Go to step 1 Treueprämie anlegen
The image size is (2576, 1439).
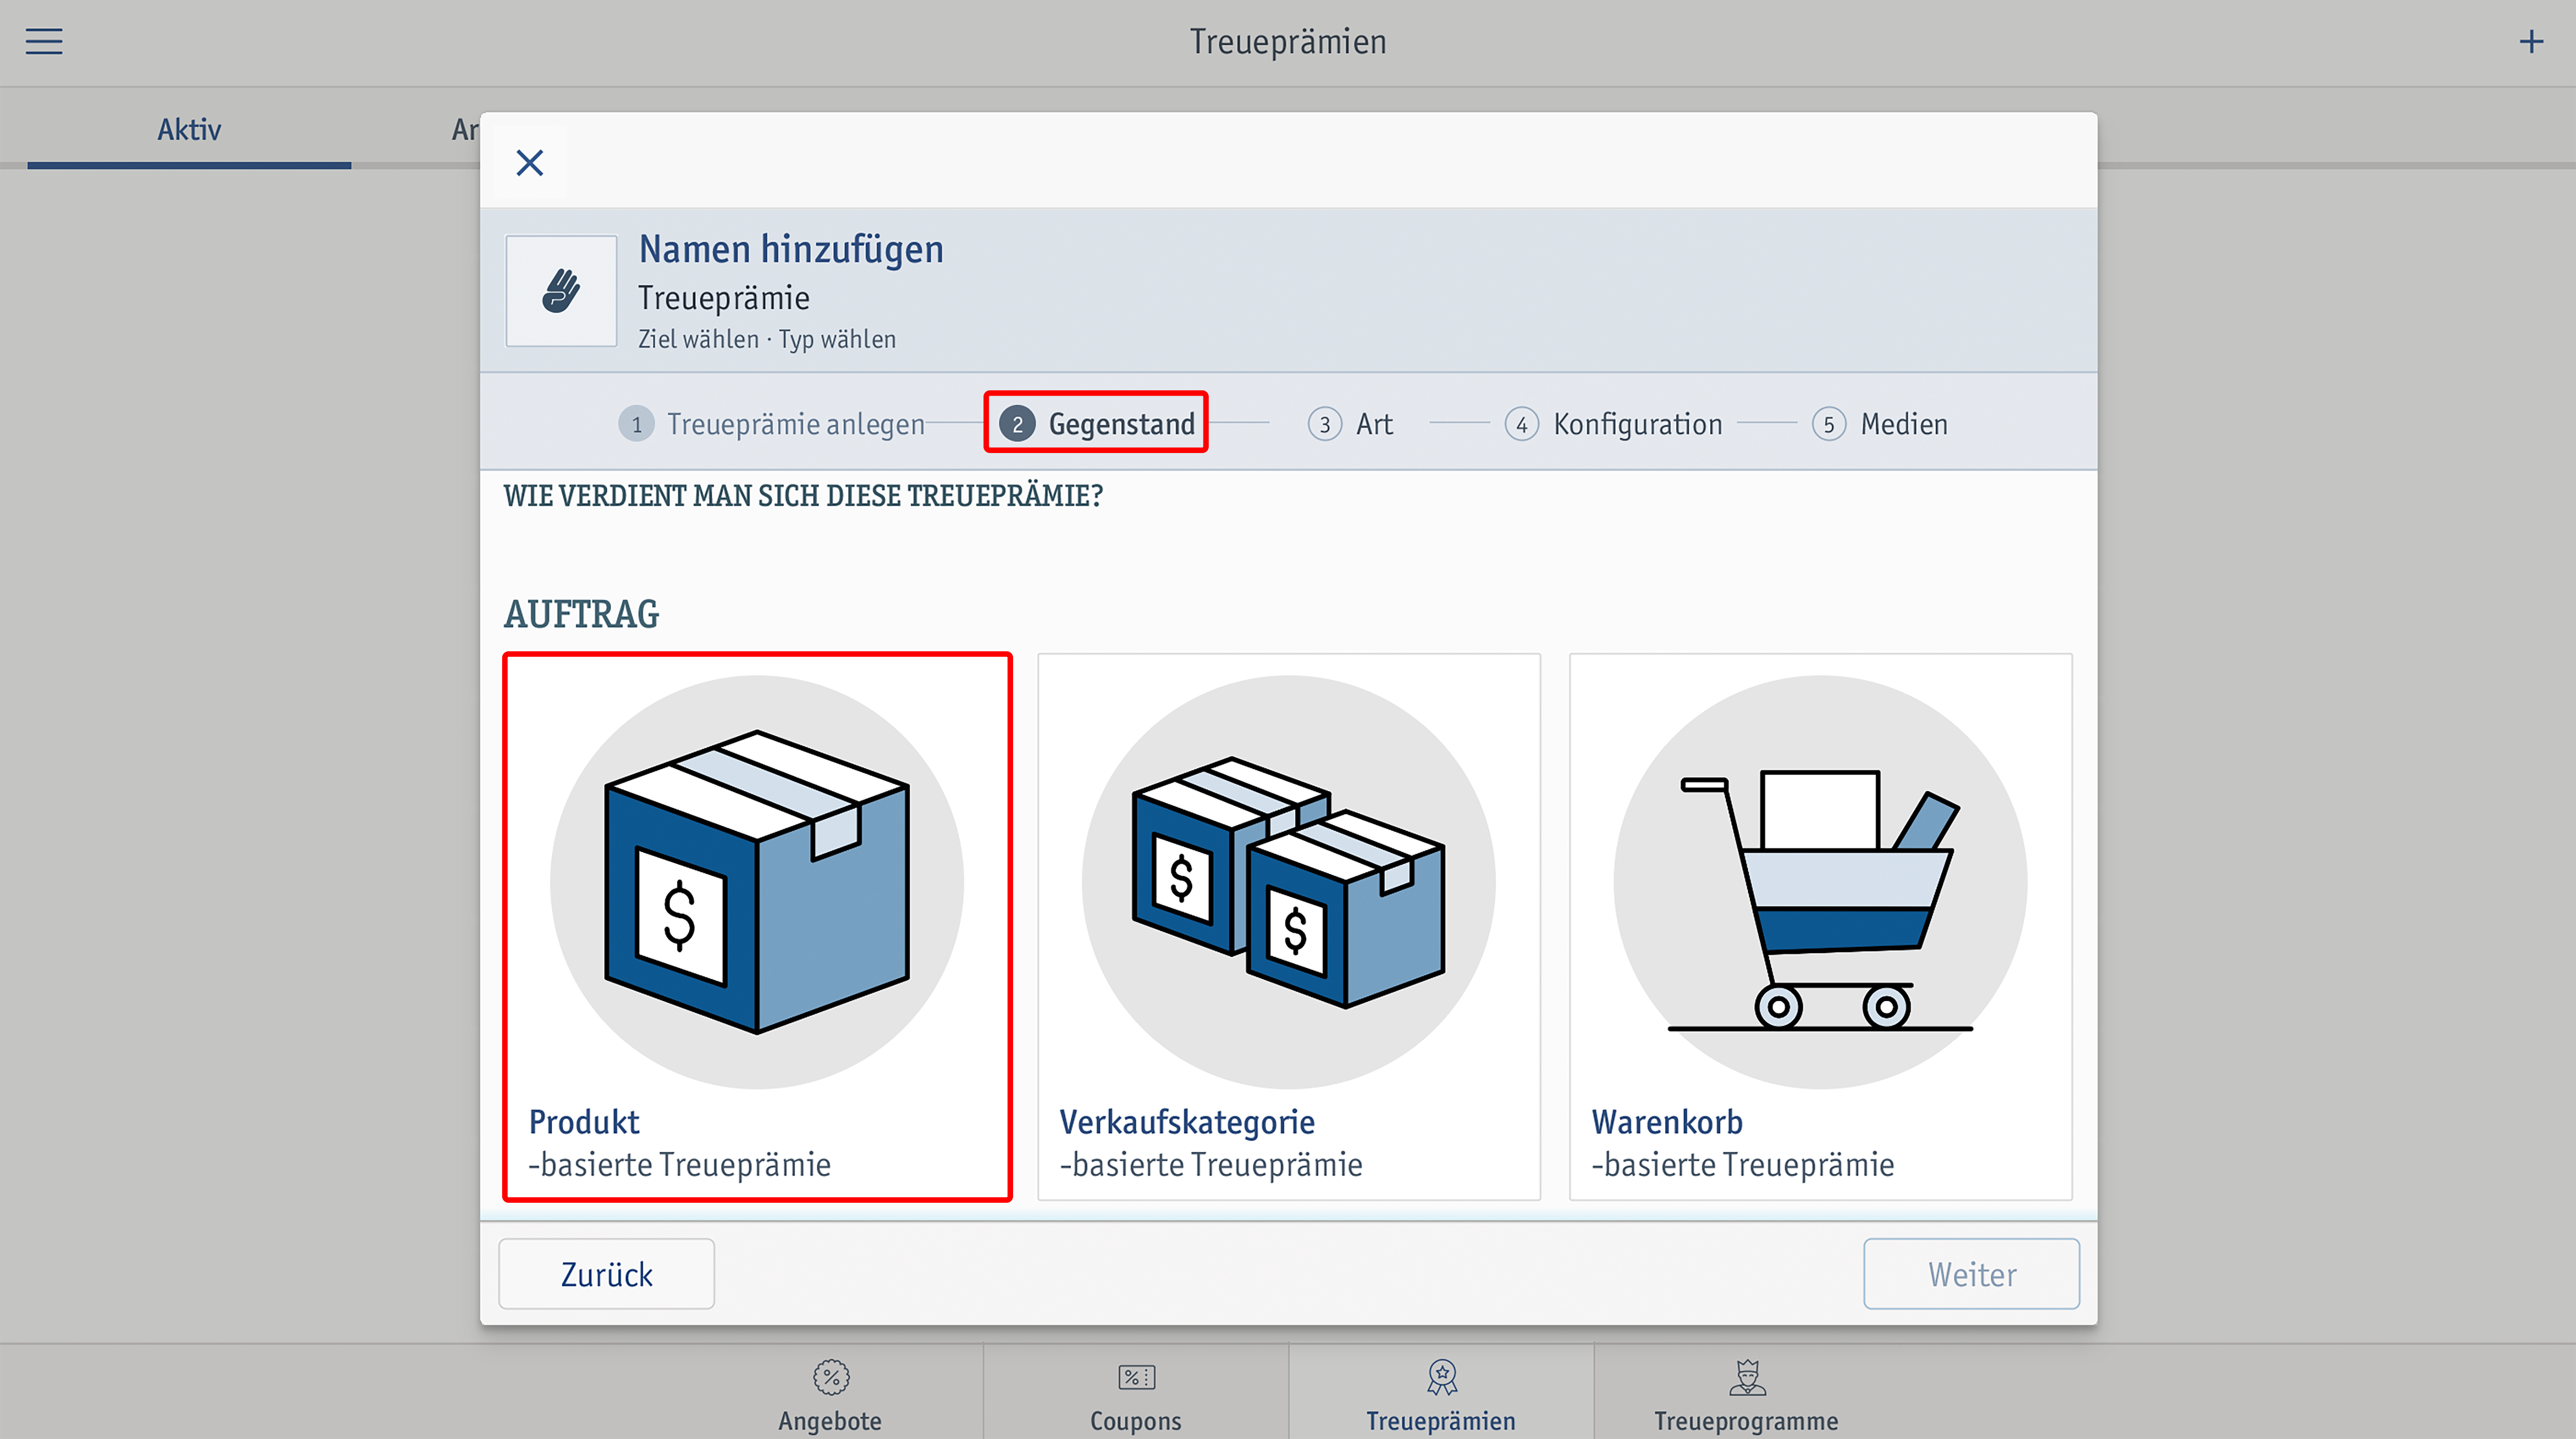tap(772, 424)
